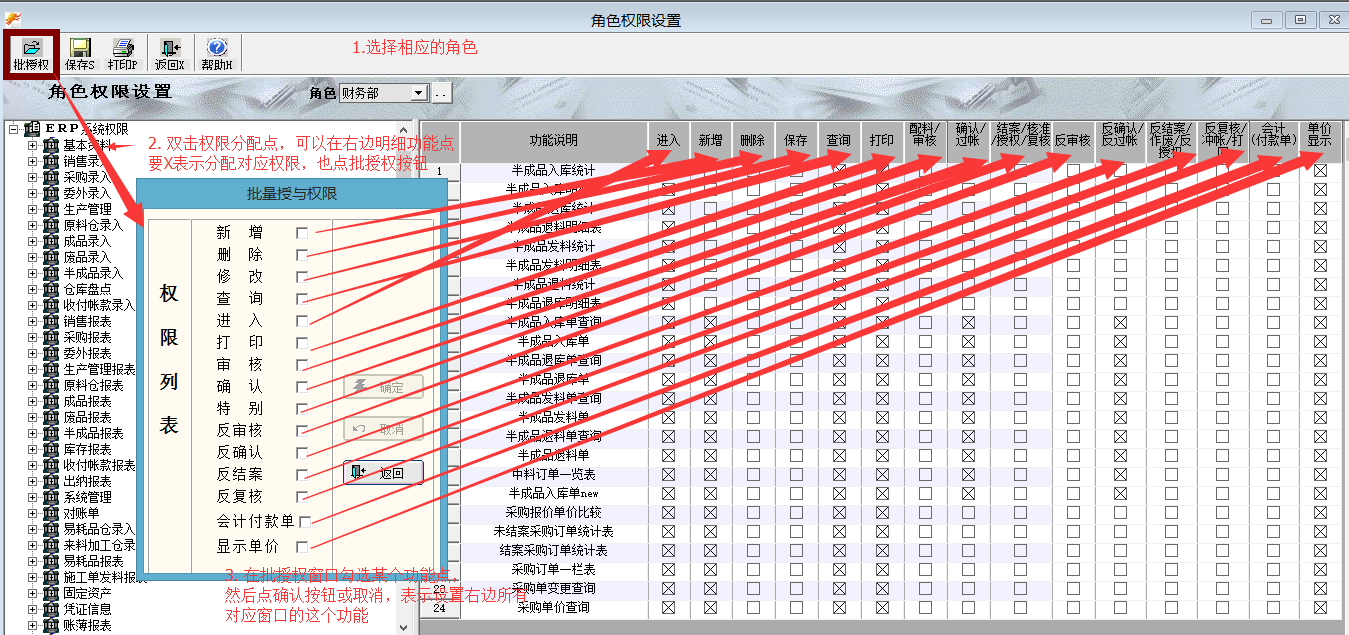
Task: Click the scrollbar beside the permission tree
Action: [x=404, y=300]
